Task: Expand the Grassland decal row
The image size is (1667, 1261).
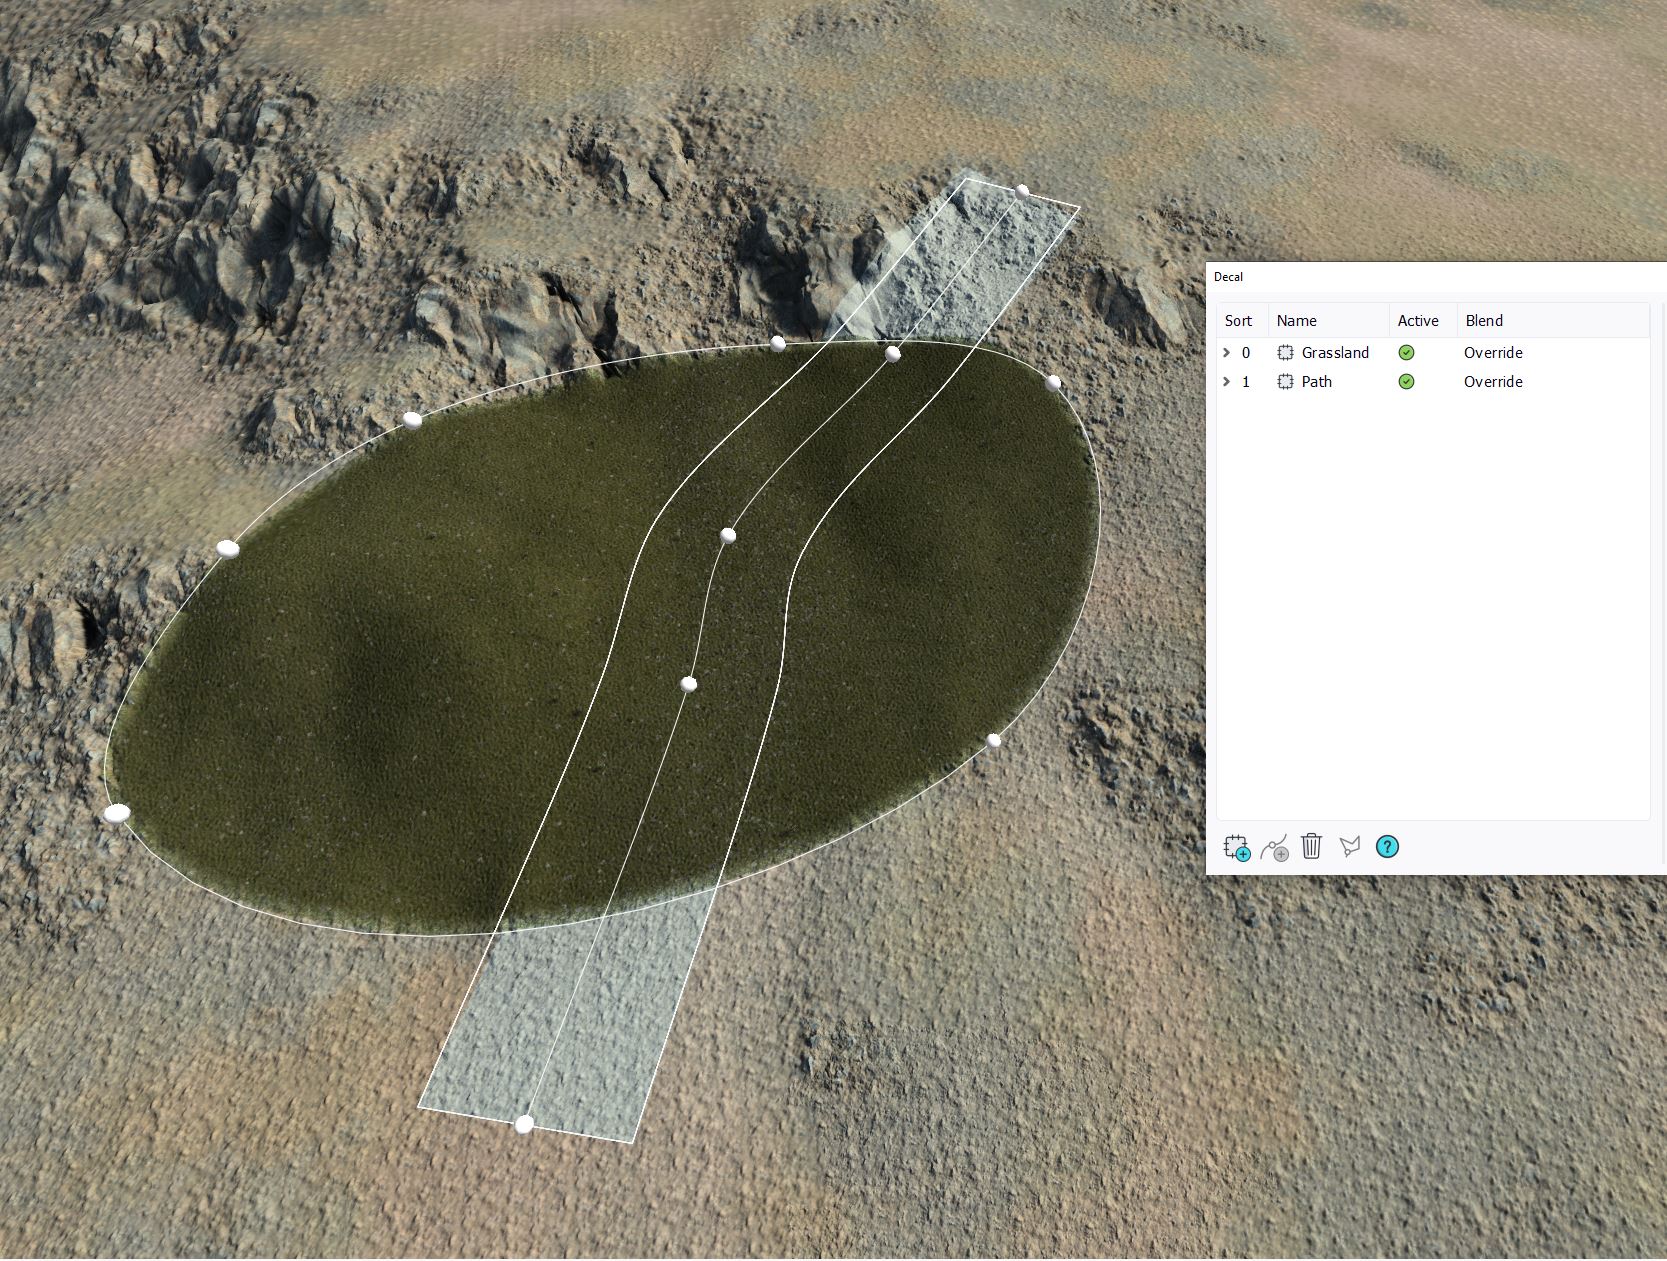Action: [1227, 353]
